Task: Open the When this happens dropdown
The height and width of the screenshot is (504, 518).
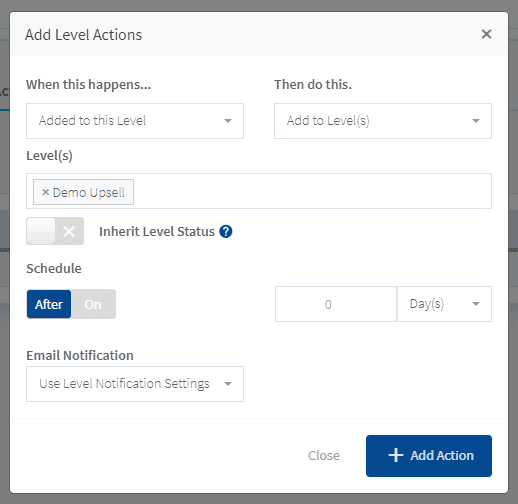Action: 135,121
